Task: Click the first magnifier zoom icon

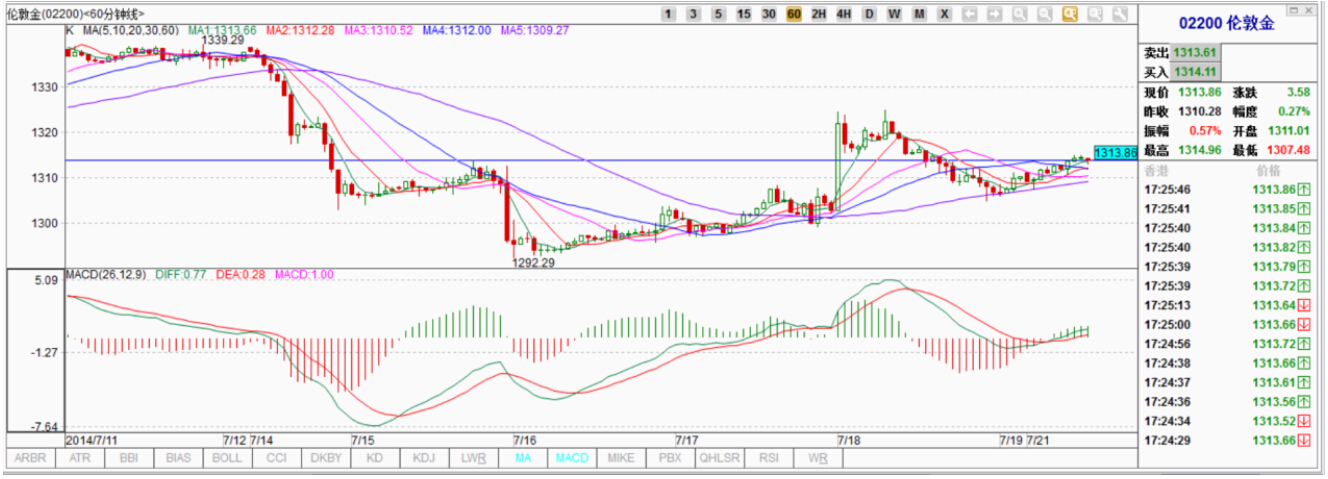Action: tap(1019, 14)
